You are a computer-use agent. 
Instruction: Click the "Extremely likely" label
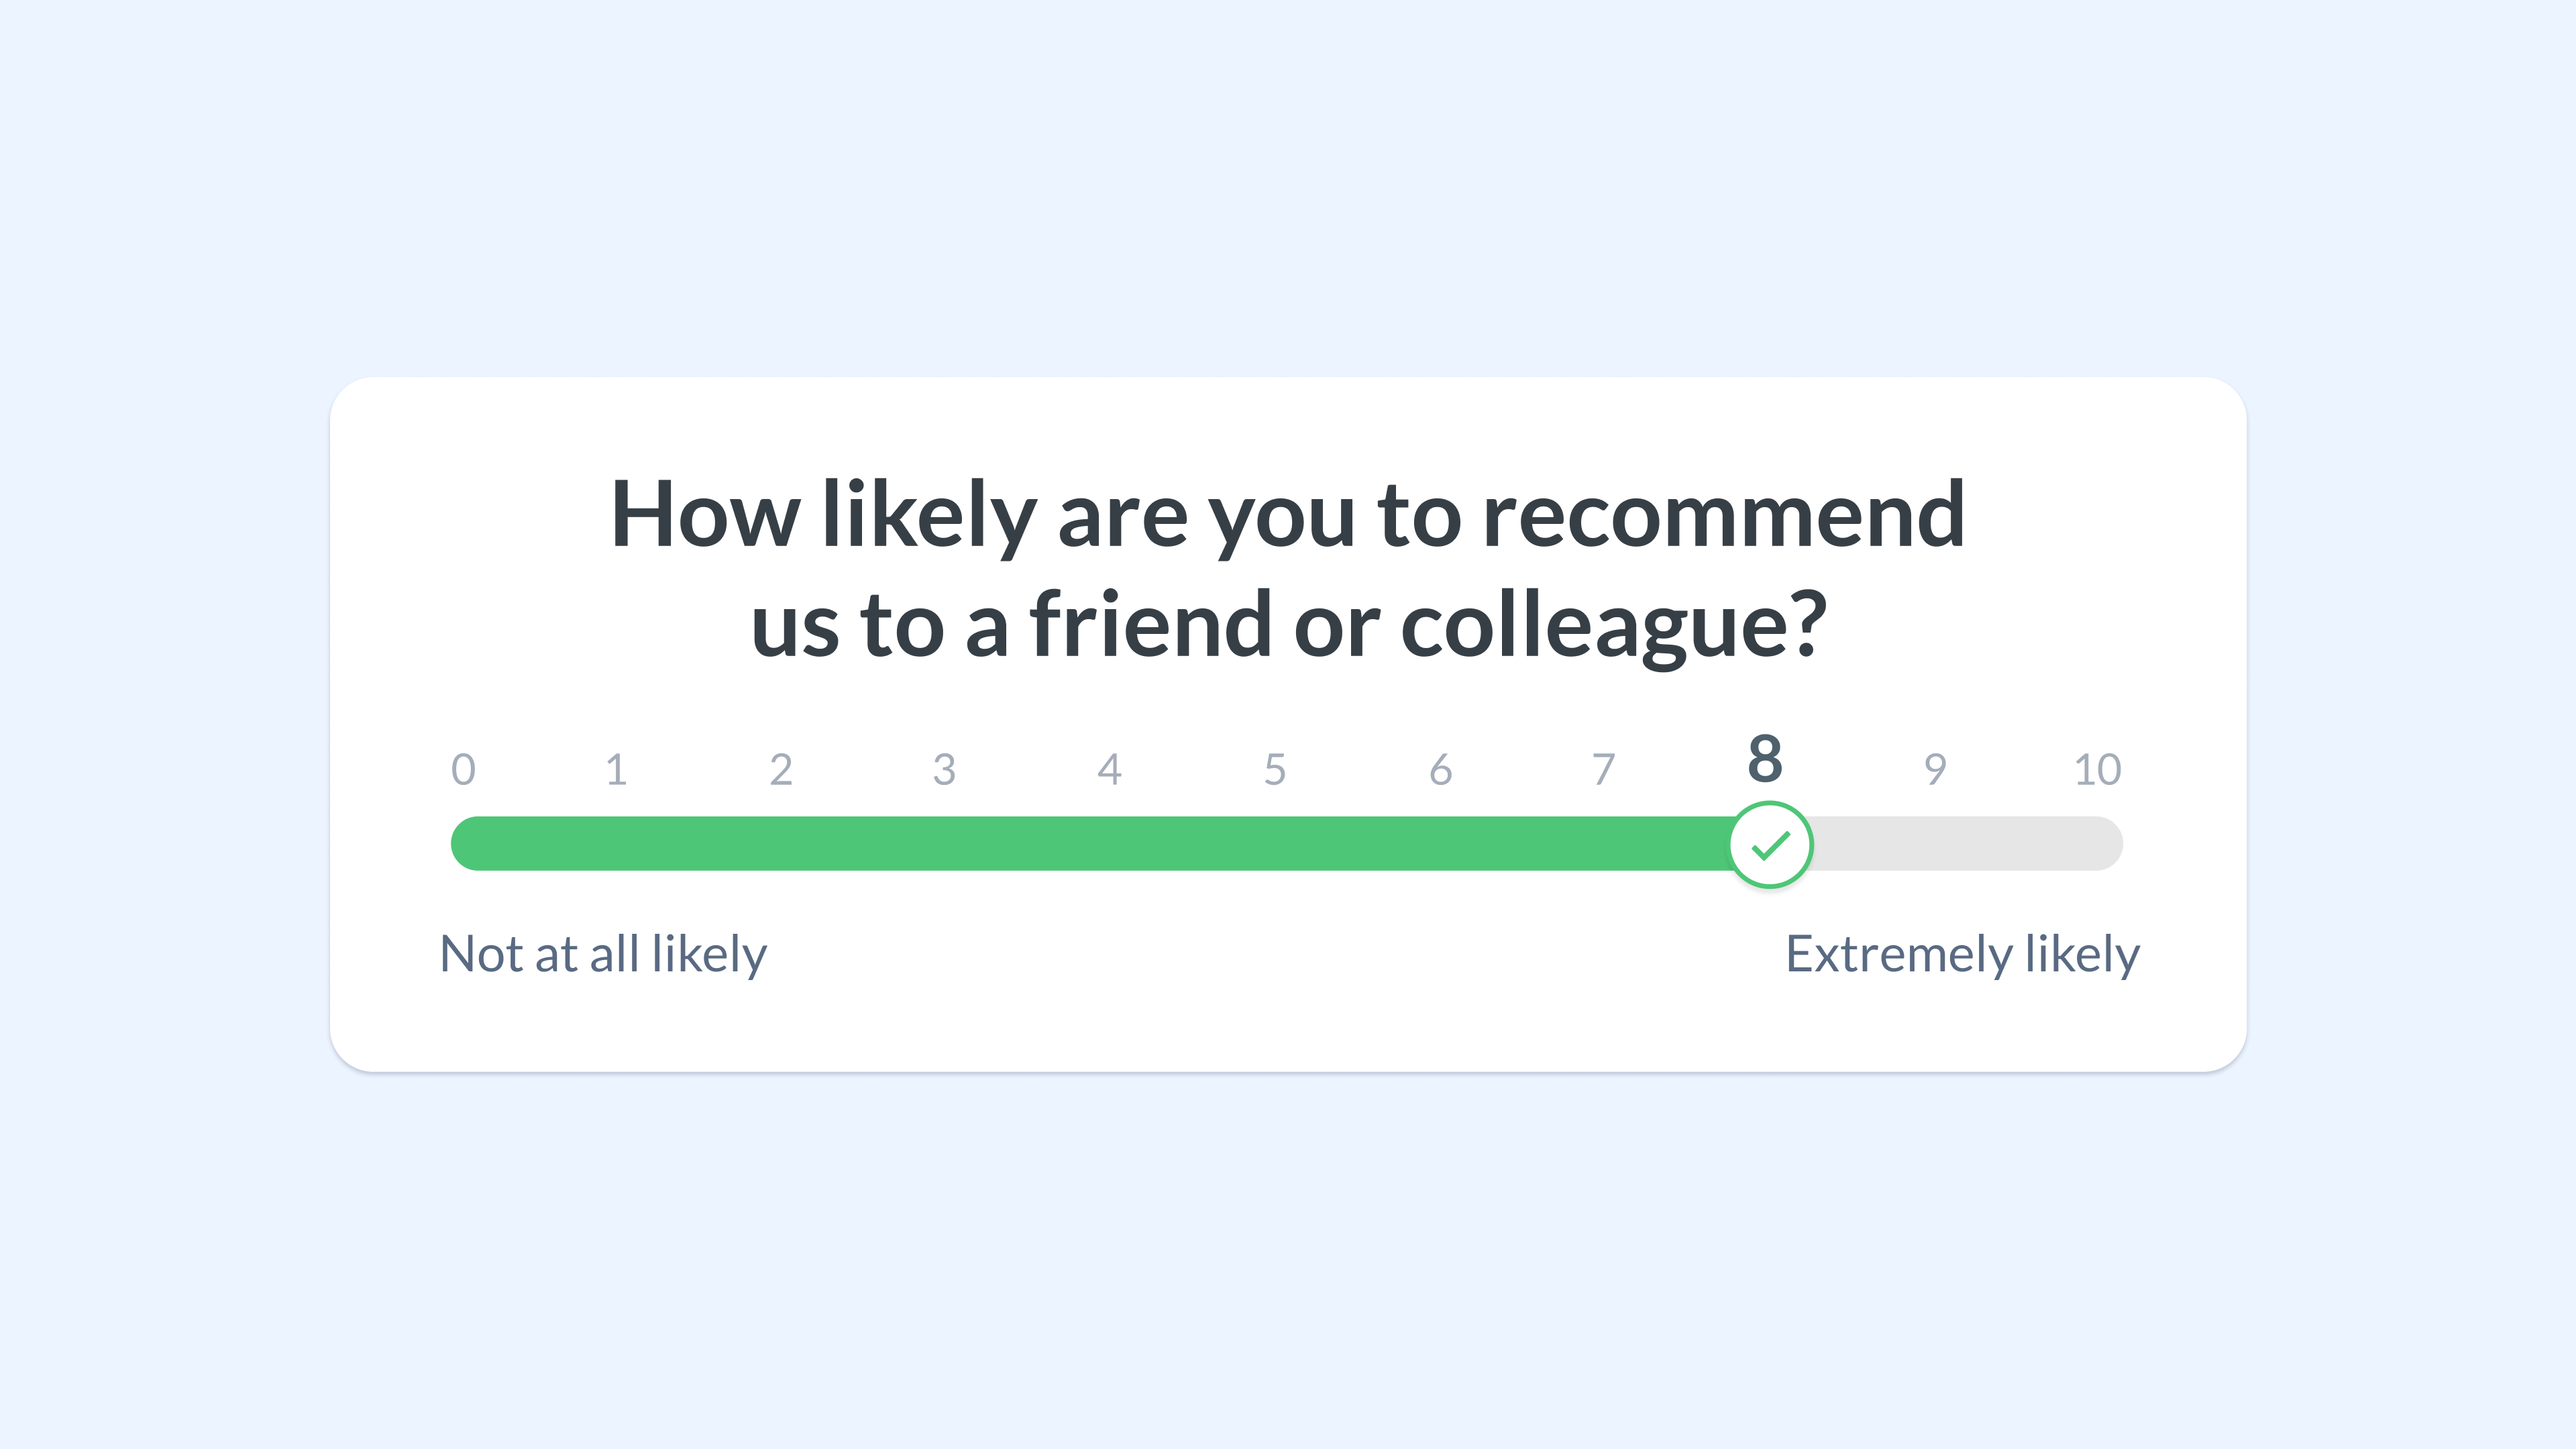pos(1963,955)
